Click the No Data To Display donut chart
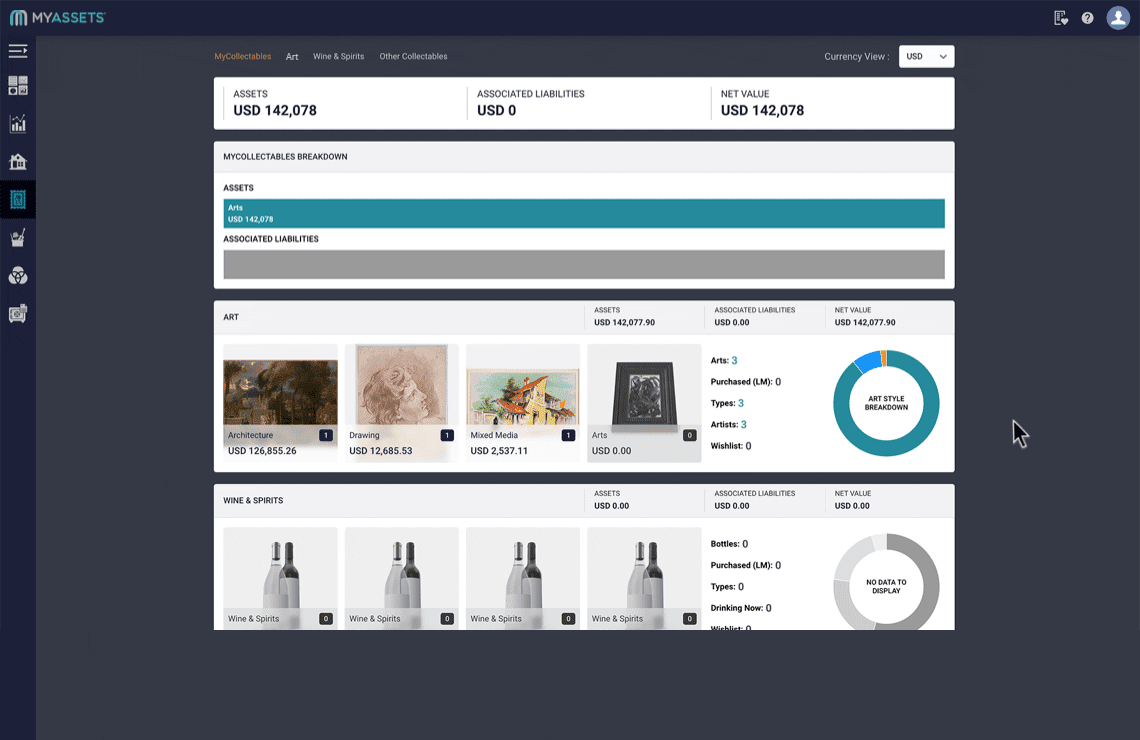 click(x=886, y=582)
